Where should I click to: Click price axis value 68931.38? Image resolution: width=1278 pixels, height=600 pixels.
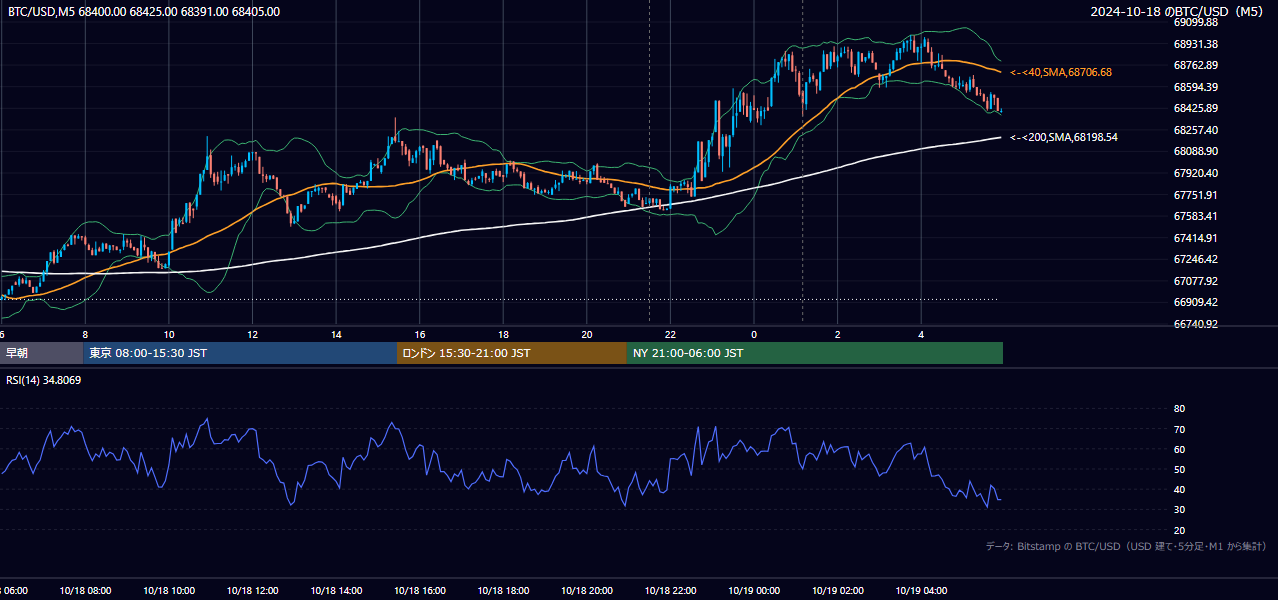pyautogui.click(x=1195, y=44)
